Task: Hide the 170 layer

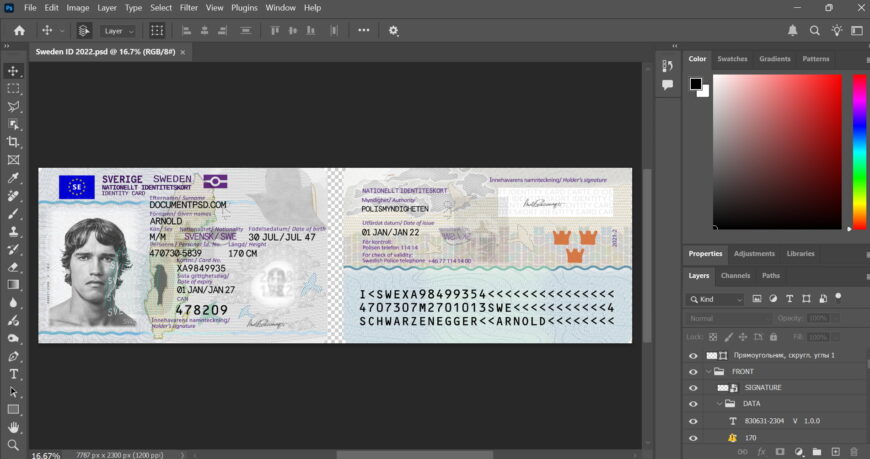Action: [x=693, y=438]
